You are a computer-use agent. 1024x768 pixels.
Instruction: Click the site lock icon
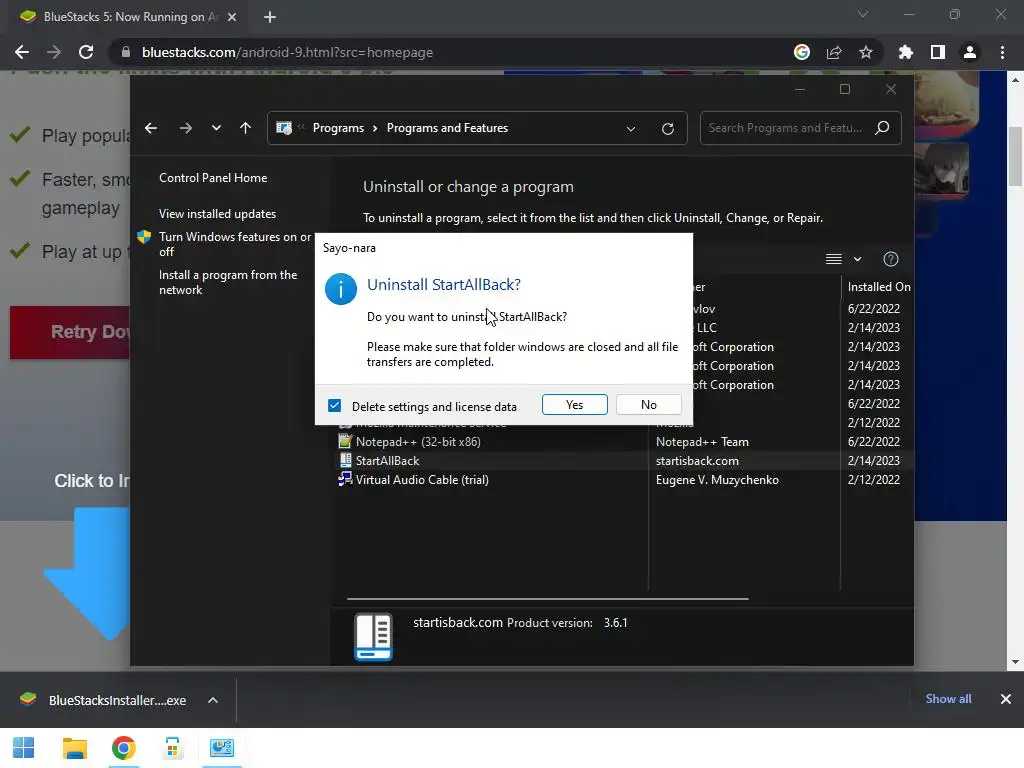pyautogui.click(x=125, y=52)
